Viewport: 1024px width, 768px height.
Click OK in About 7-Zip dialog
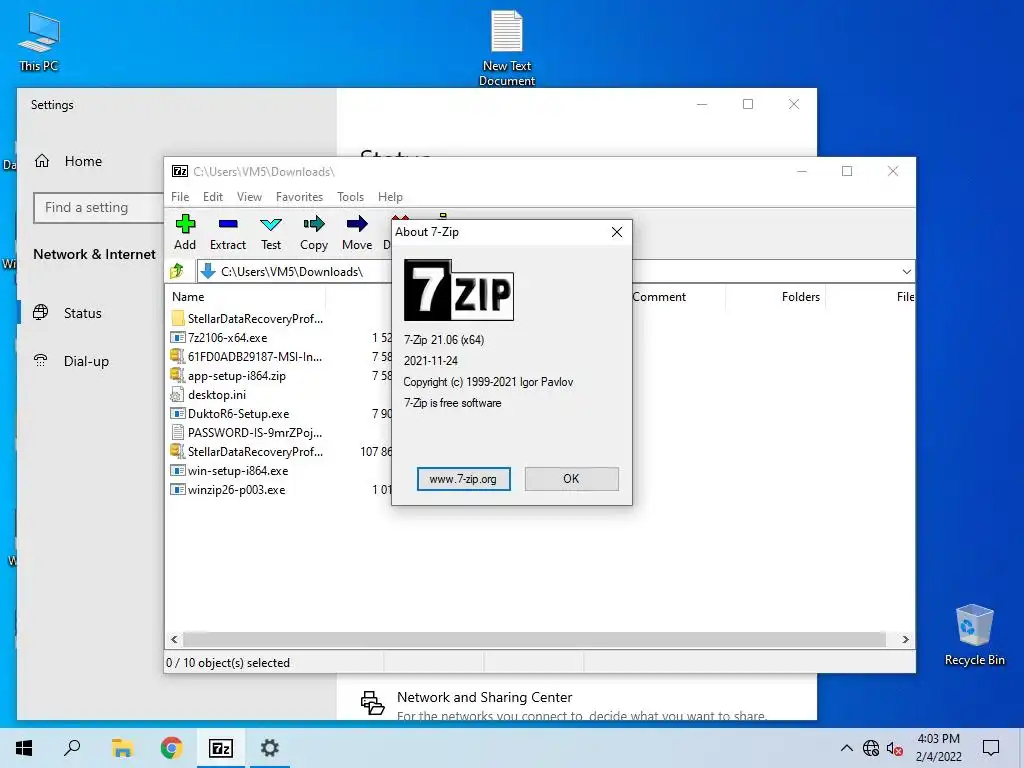pyautogui.click(x=571, y=479)
